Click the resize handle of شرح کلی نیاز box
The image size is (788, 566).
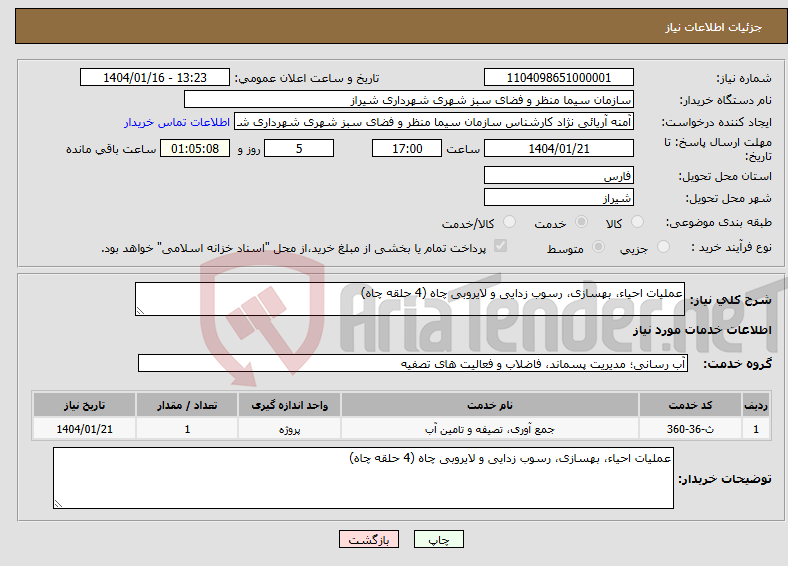(x=140, y=311)
